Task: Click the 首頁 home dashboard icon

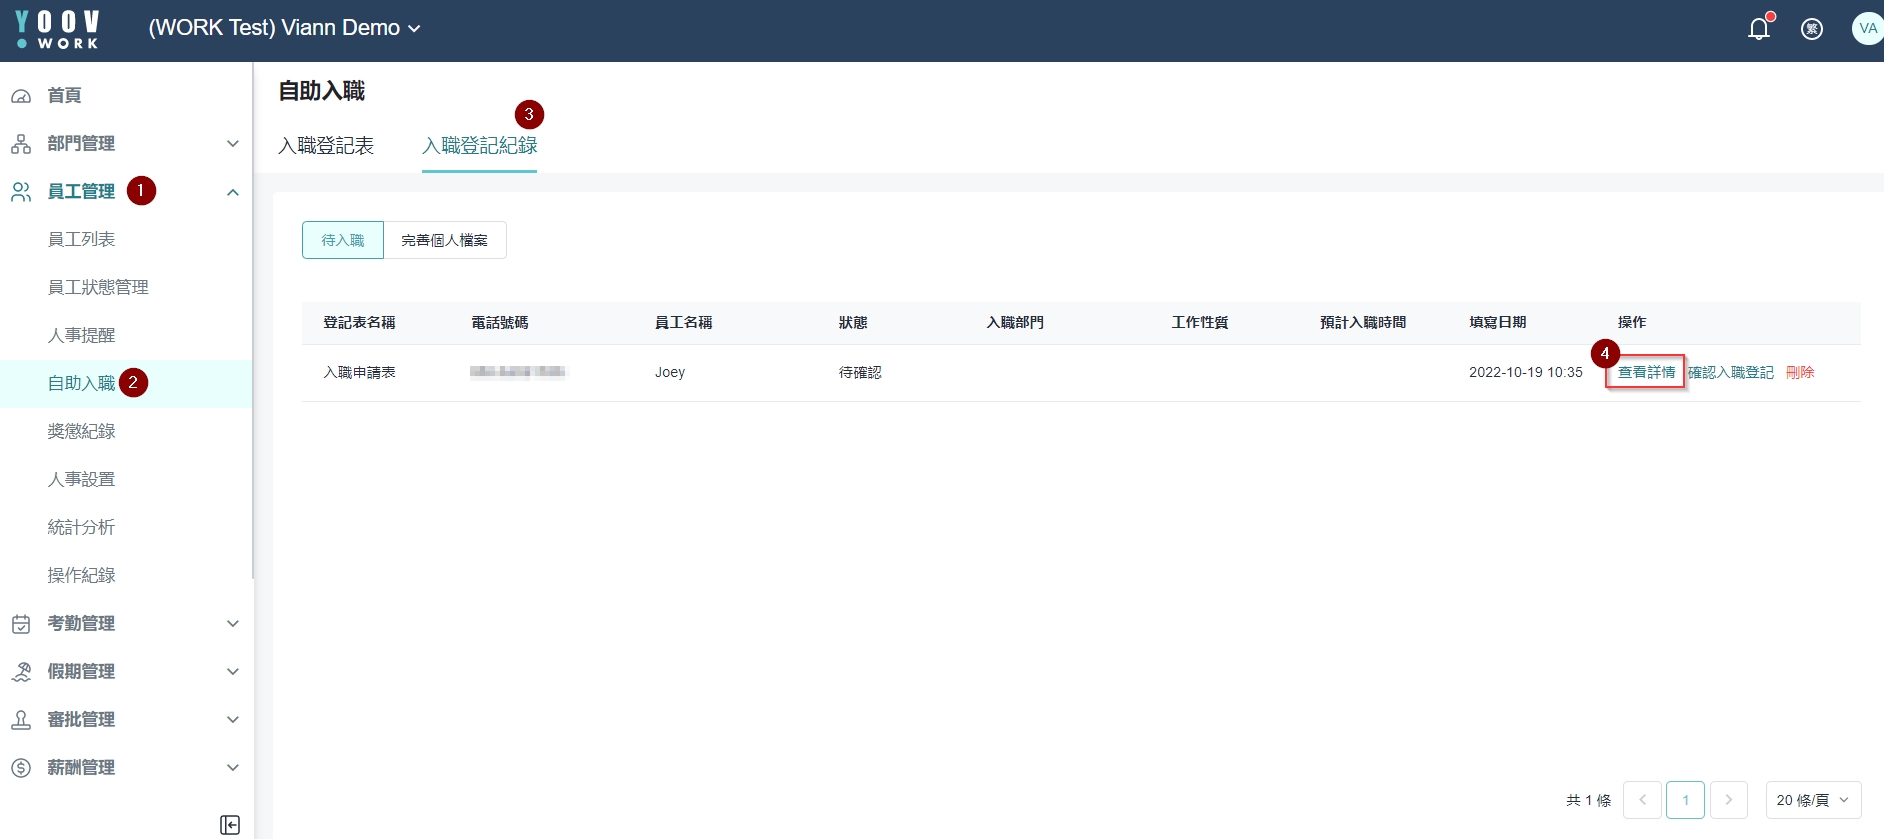Action: point(21,96)
